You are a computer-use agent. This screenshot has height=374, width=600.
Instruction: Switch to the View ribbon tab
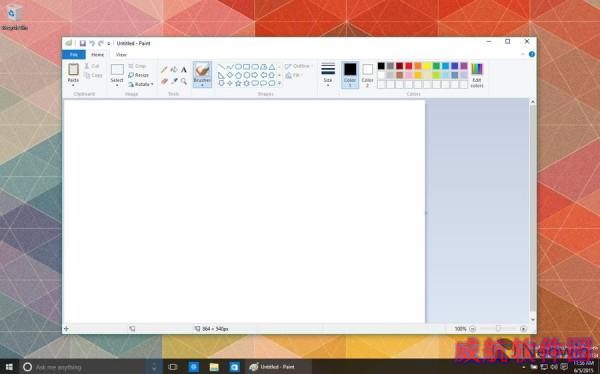pos(121,55)
